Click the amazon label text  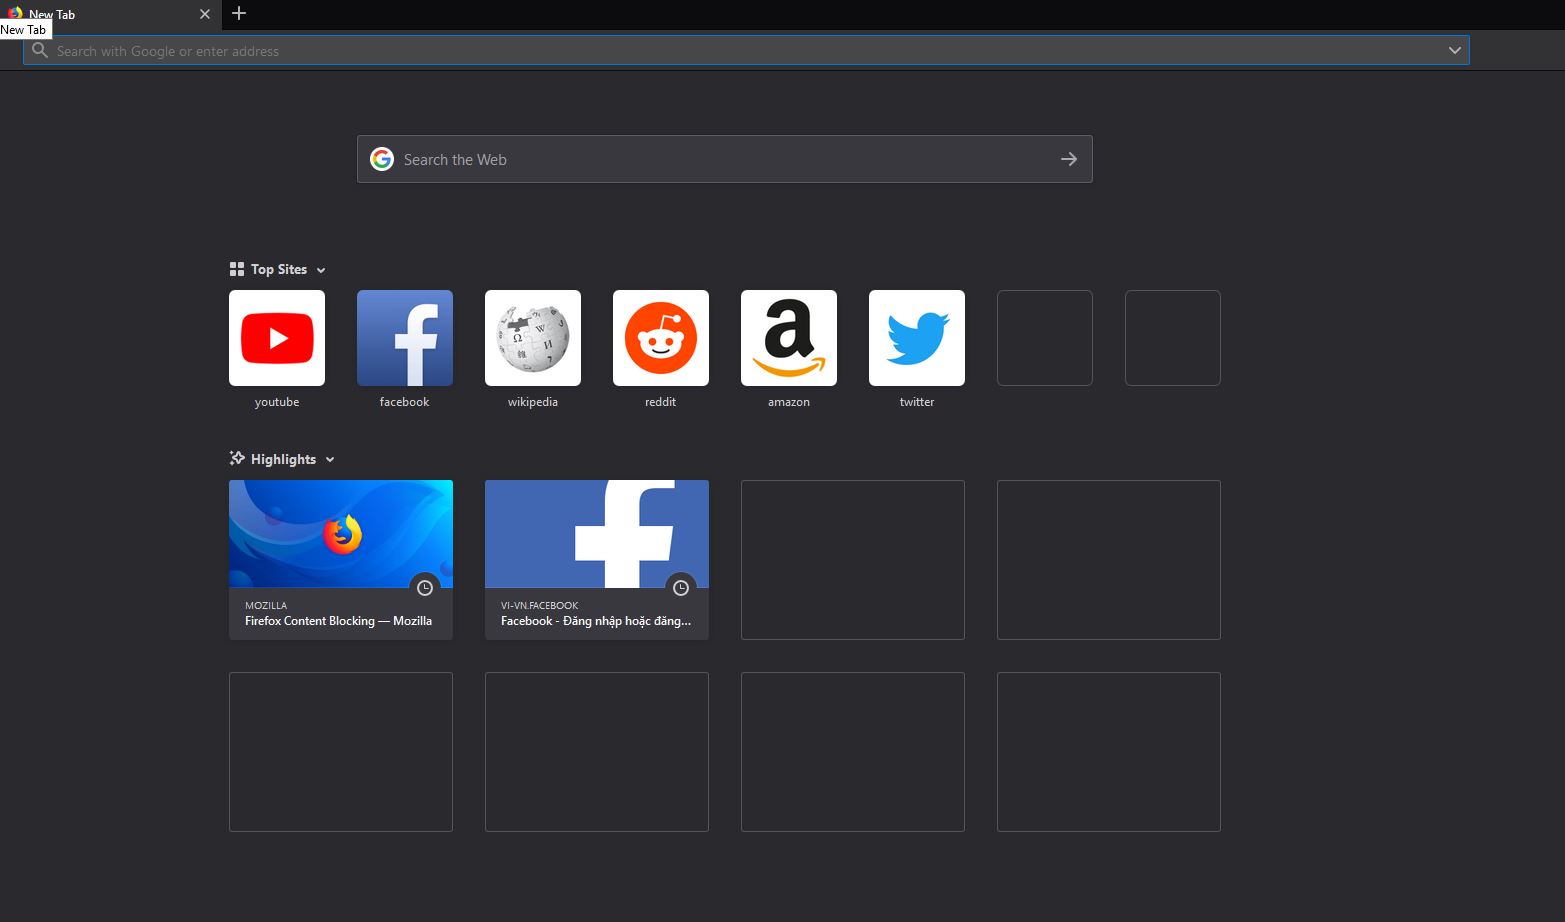click(x=789, y=402)
